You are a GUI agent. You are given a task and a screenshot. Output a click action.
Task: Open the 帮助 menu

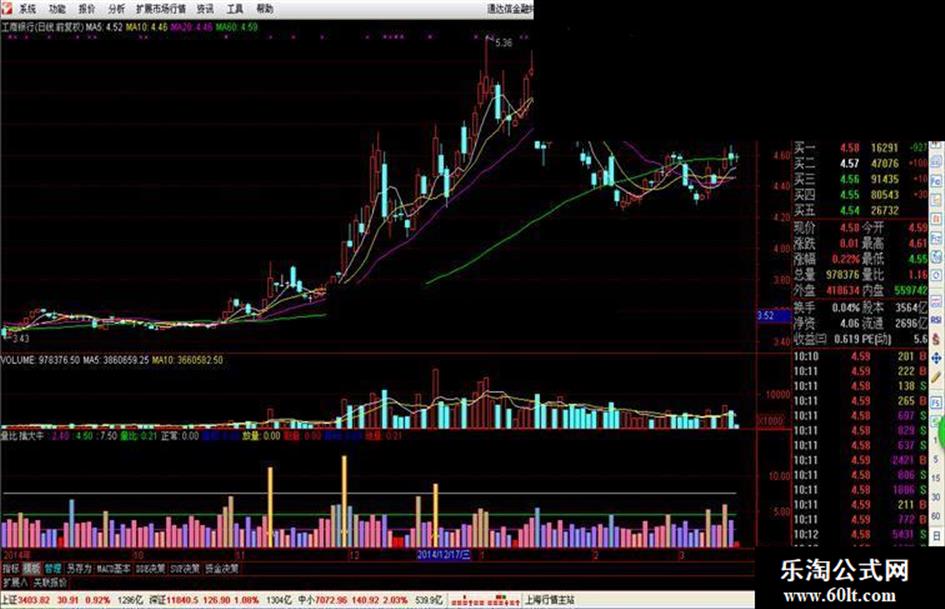click(x=265, y=8)
